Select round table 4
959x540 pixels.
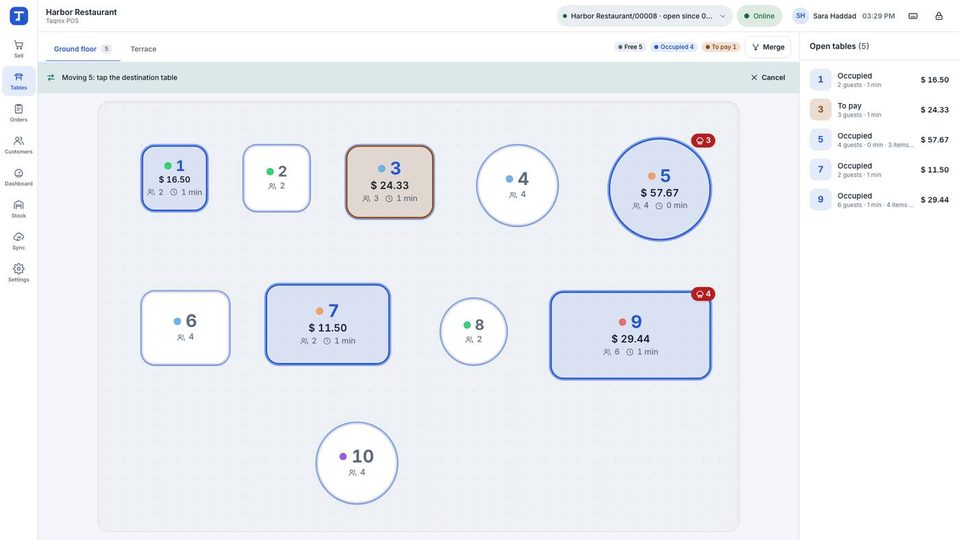click(x=517, y=185)
